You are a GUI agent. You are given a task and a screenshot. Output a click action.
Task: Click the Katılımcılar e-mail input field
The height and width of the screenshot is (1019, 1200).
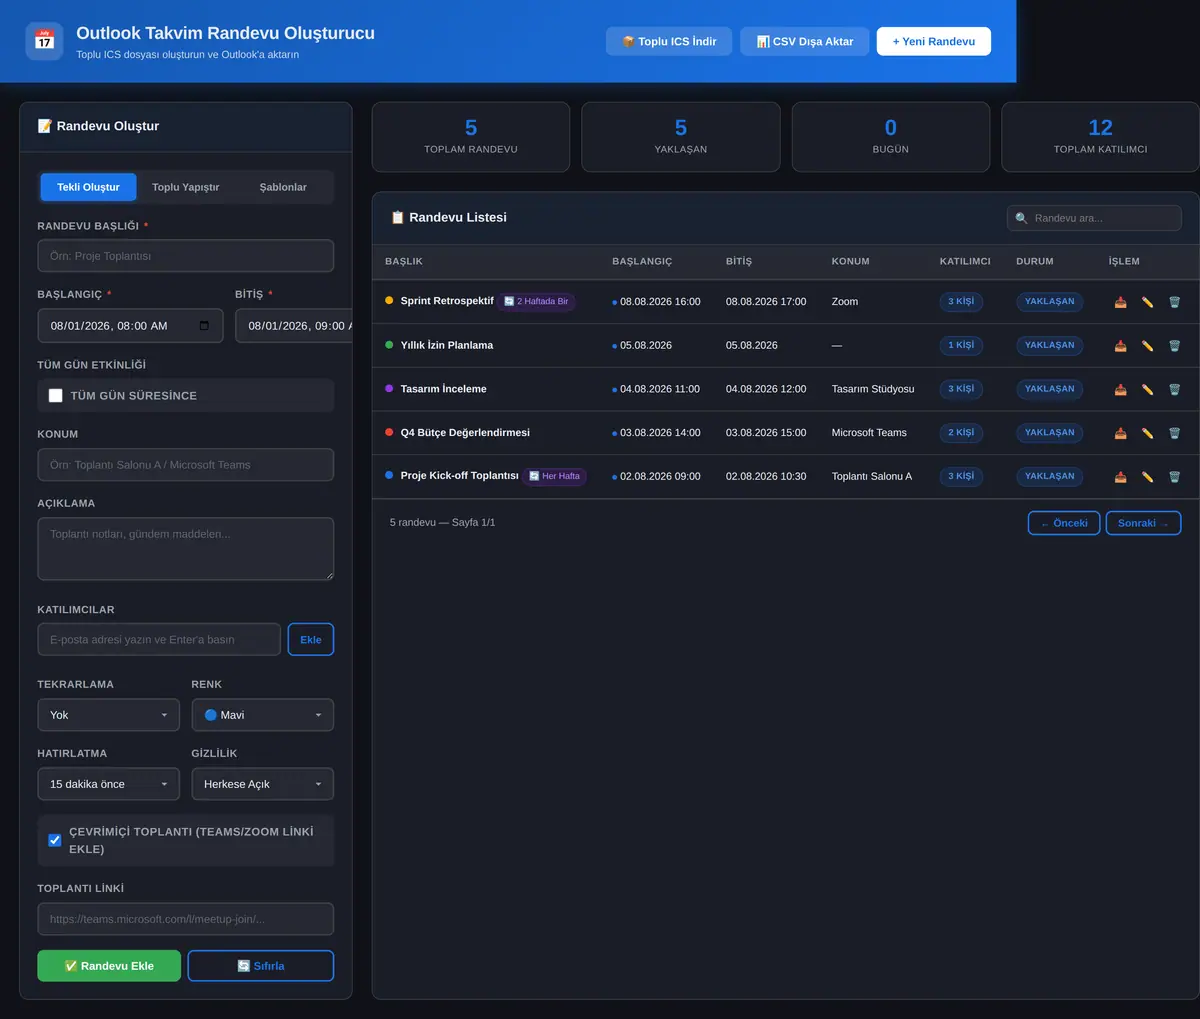pyautogui.click(x=159, y=640)
